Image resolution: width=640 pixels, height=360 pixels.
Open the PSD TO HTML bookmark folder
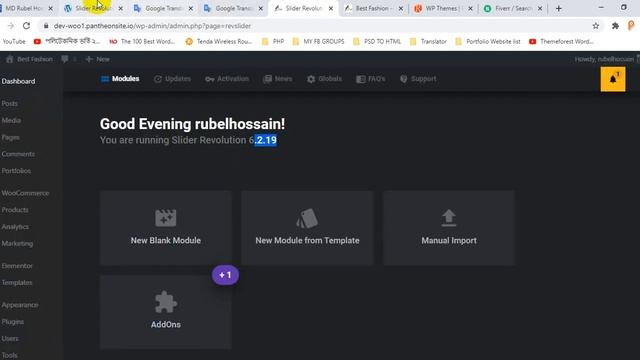click(377, 41)
